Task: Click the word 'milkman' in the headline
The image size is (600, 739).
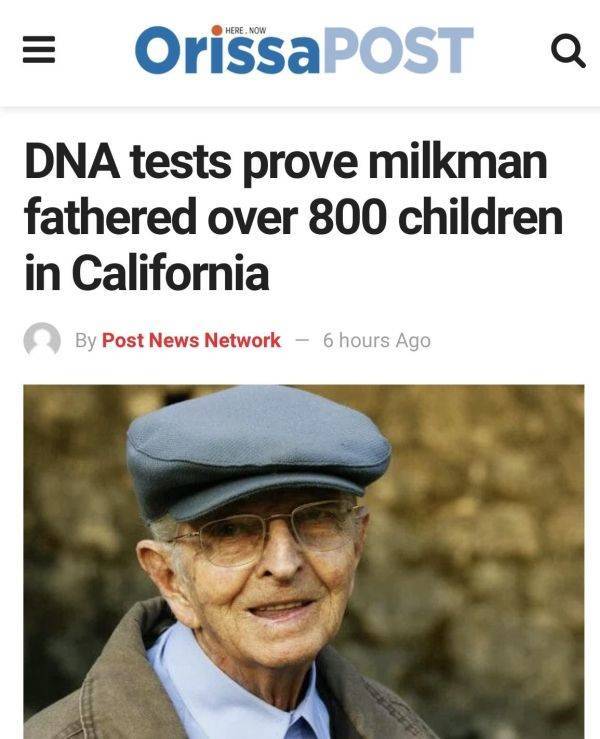Action: coord(458,161)
